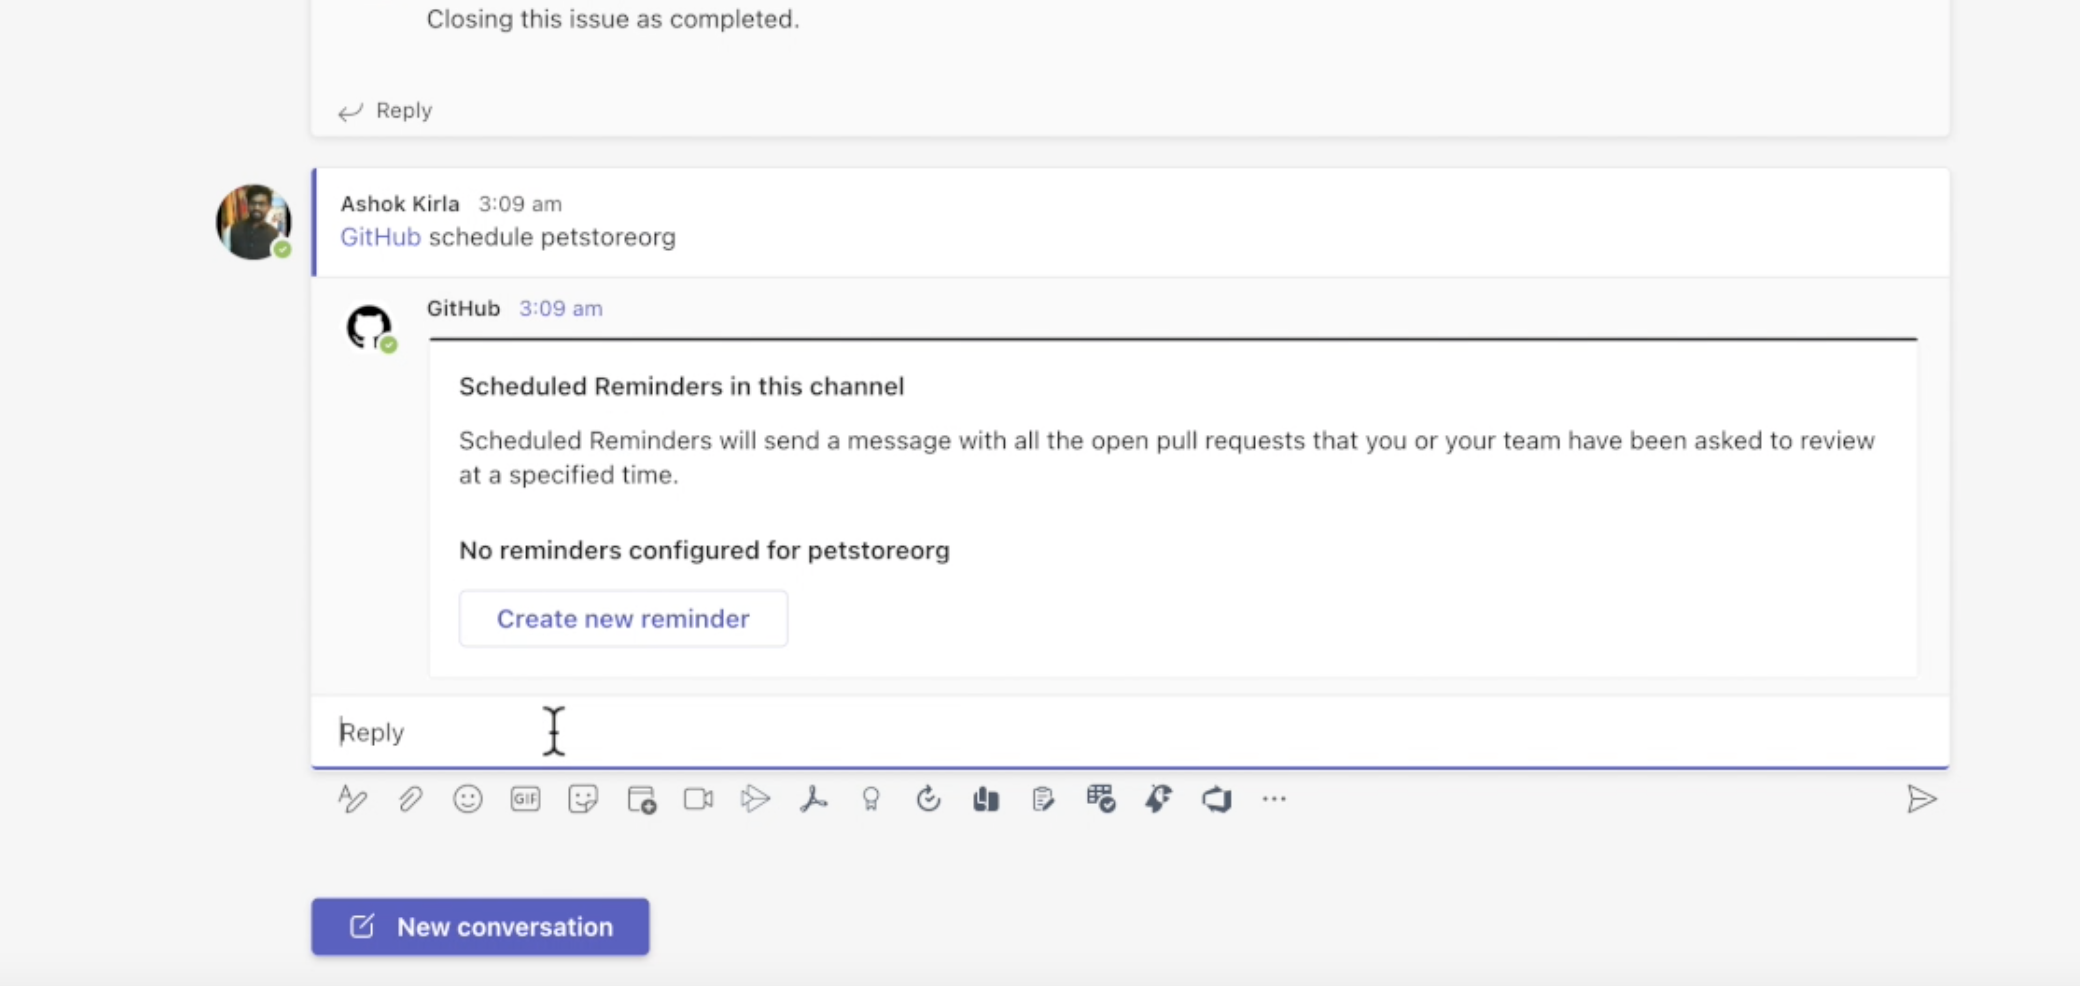Open the GitHub bot avatar
Screen dimensions: 2080x986
(369, 327)
